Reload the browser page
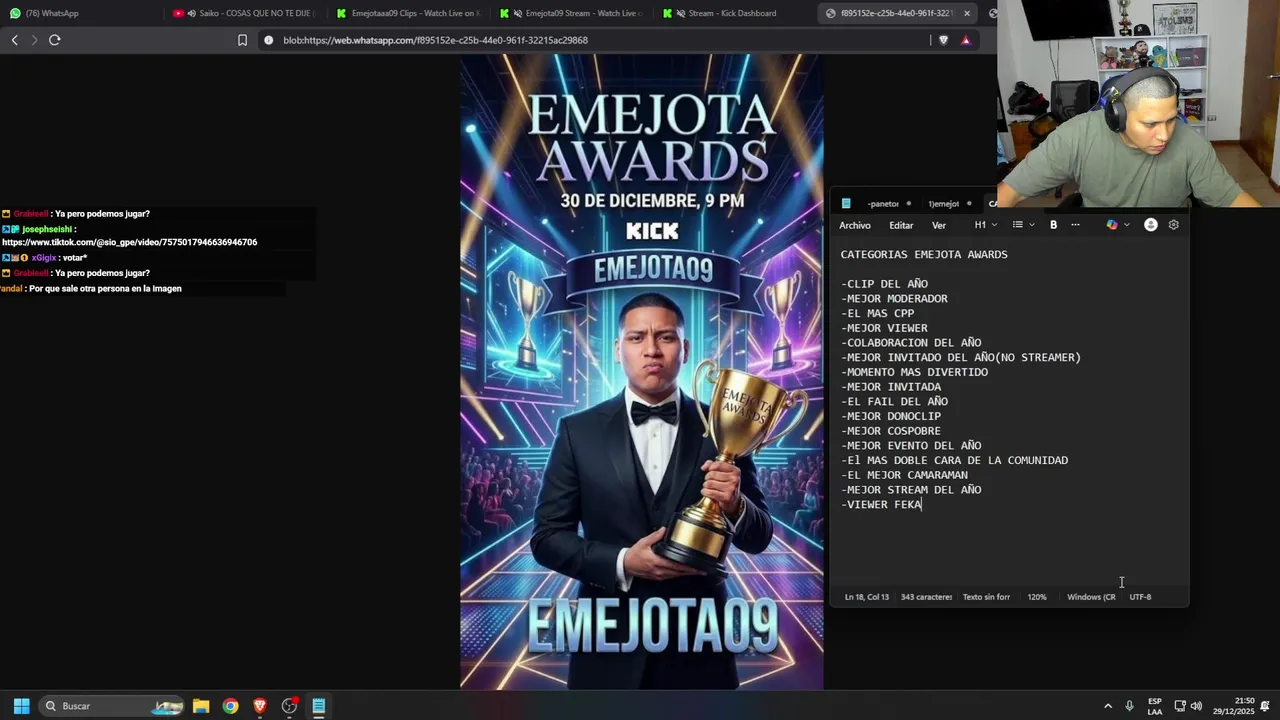Viewport: 1280px width, 720px height. click(55, 40)
